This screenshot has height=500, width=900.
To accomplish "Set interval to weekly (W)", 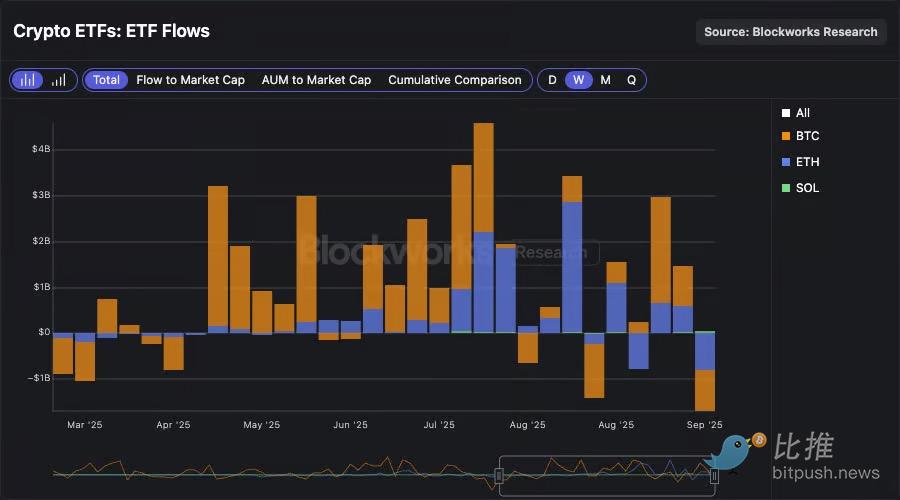I will click(x=578, y=80).
